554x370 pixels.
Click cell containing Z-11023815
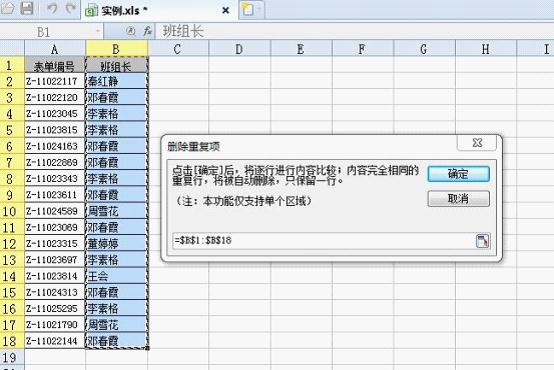(x=55, y=130)
